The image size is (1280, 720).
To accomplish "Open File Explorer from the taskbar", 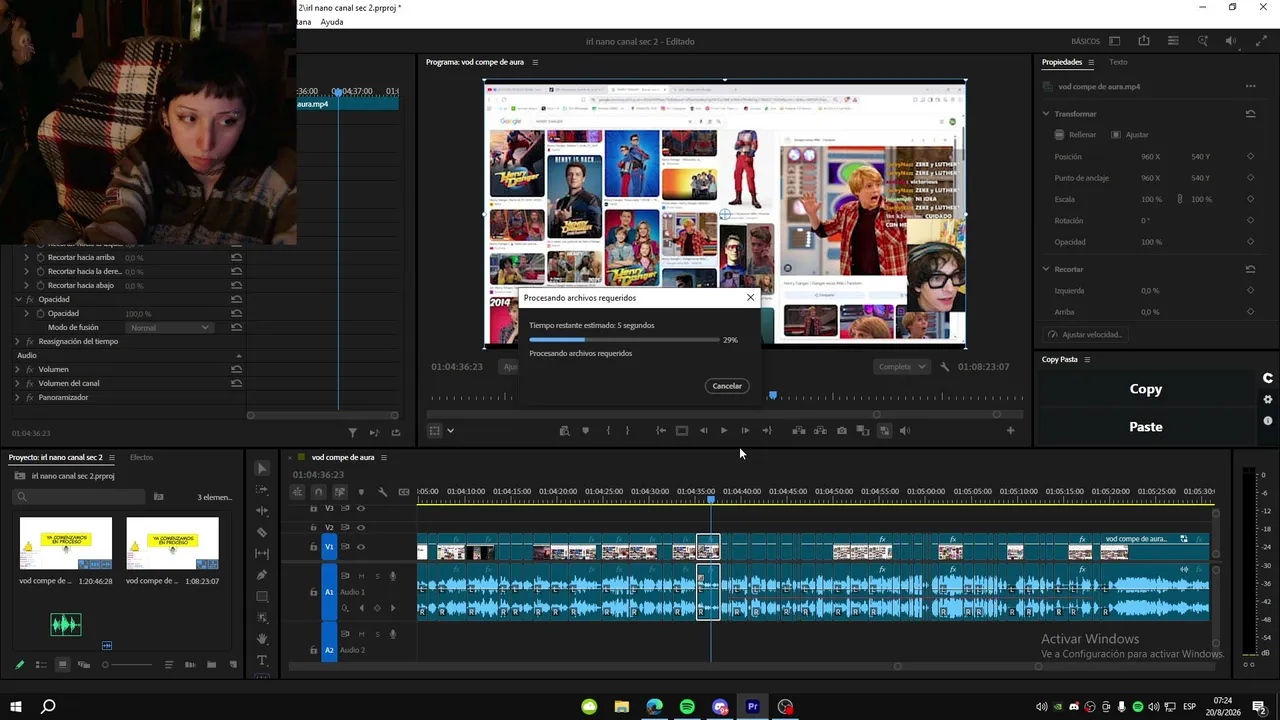I will [x=622, y=707].
